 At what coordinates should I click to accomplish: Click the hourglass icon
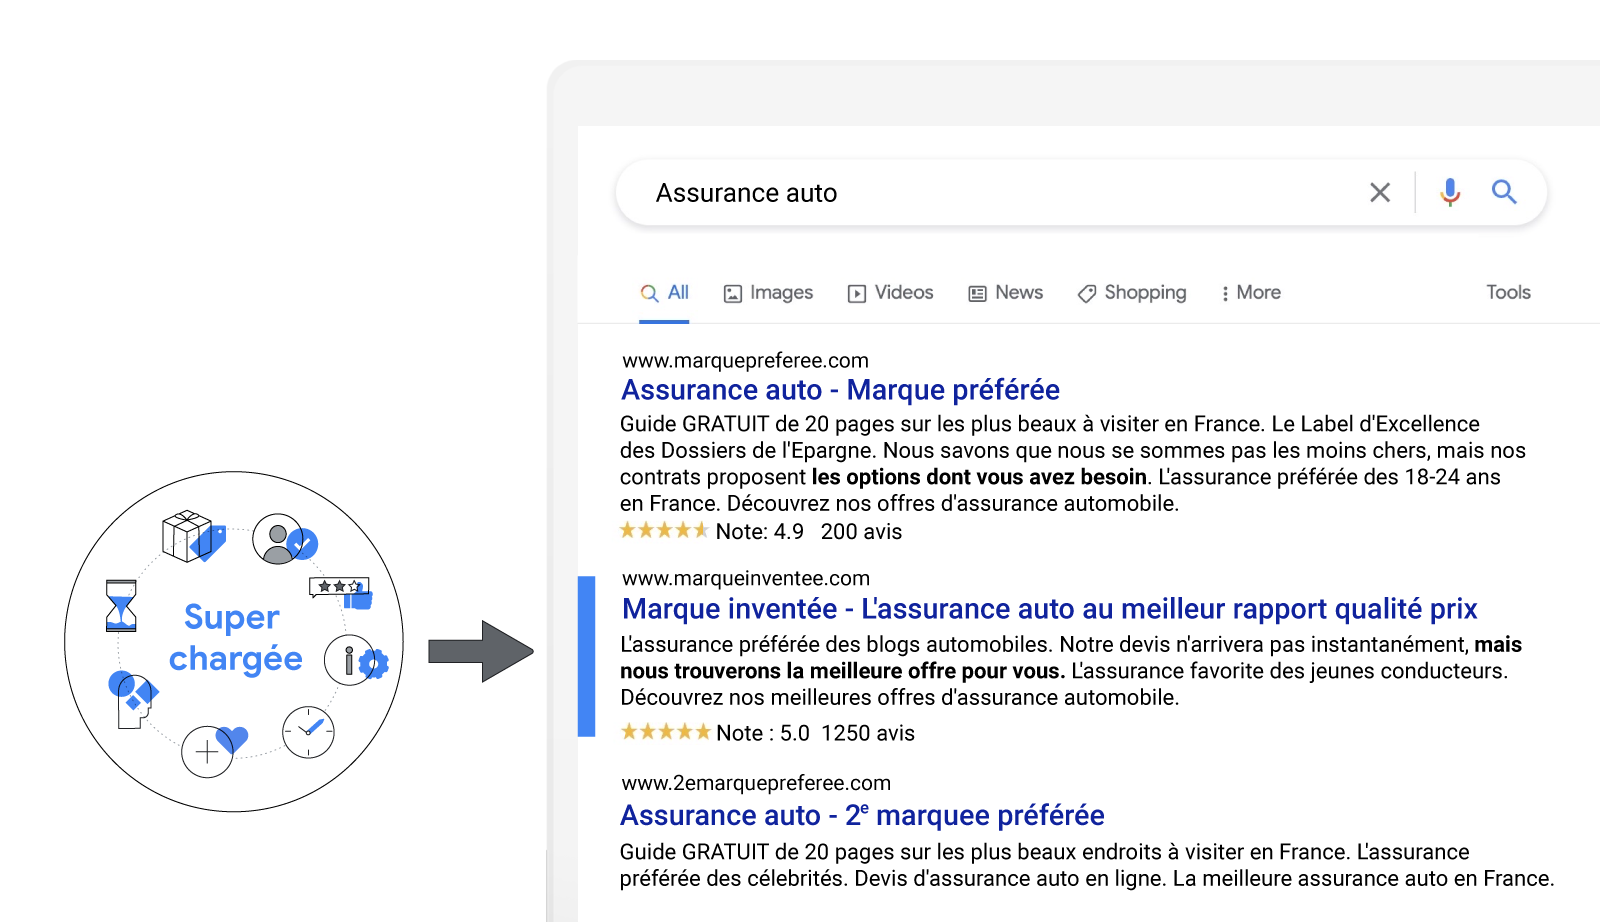pyautogui.click(x=121, y=605)
